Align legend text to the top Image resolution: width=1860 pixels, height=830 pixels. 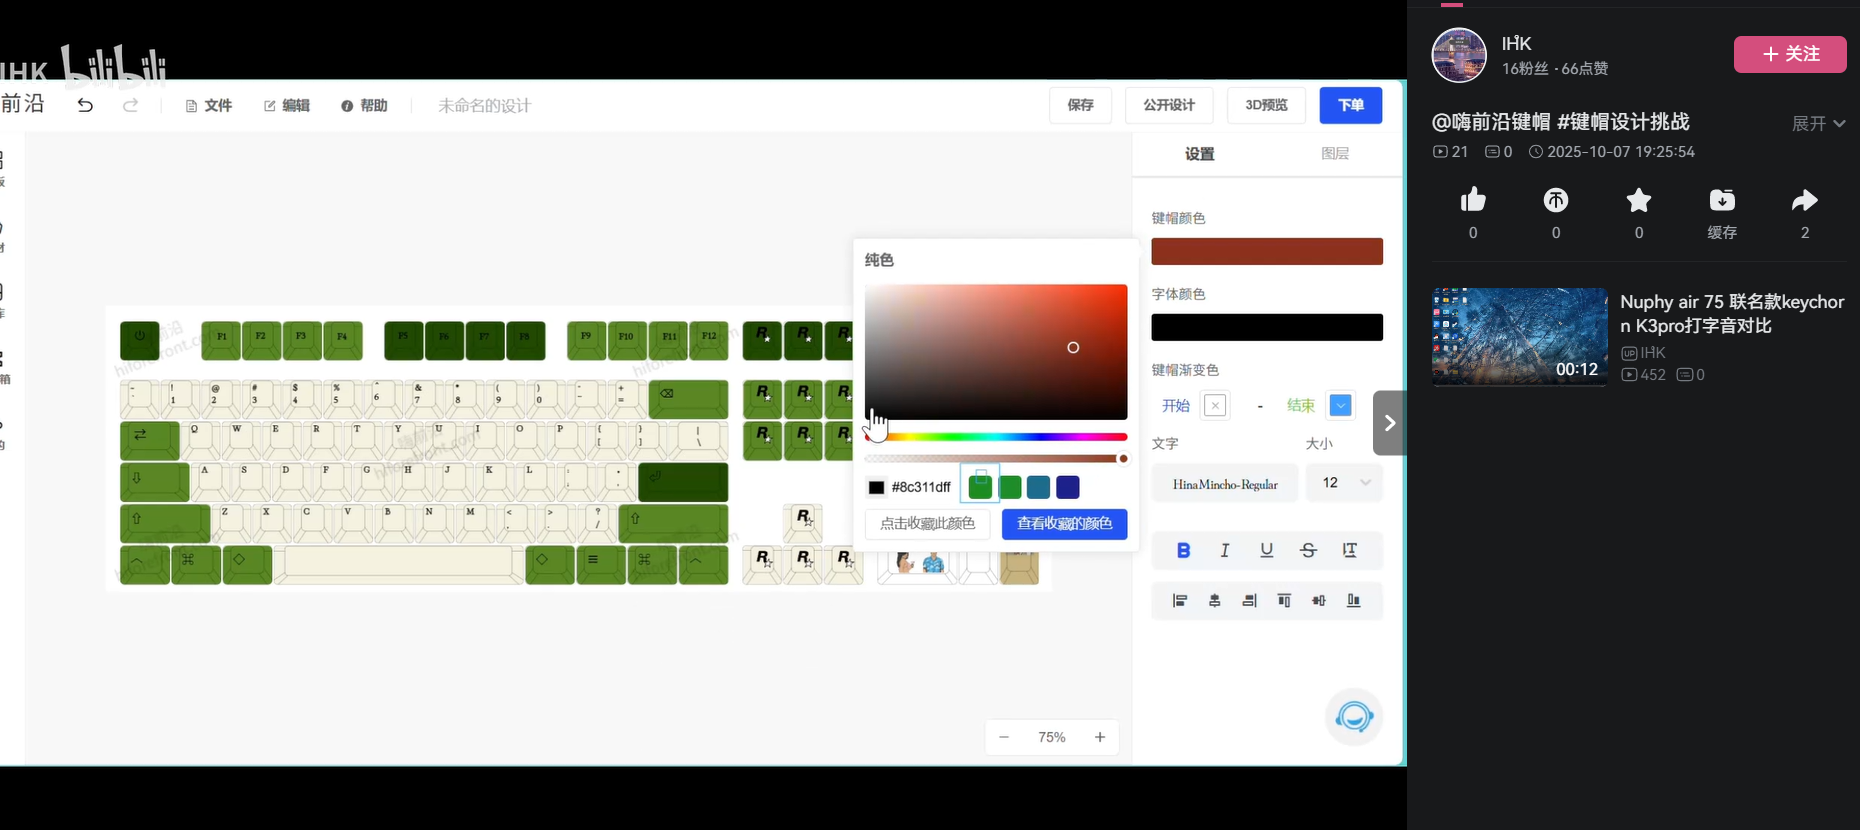(x=1284, y=601)
